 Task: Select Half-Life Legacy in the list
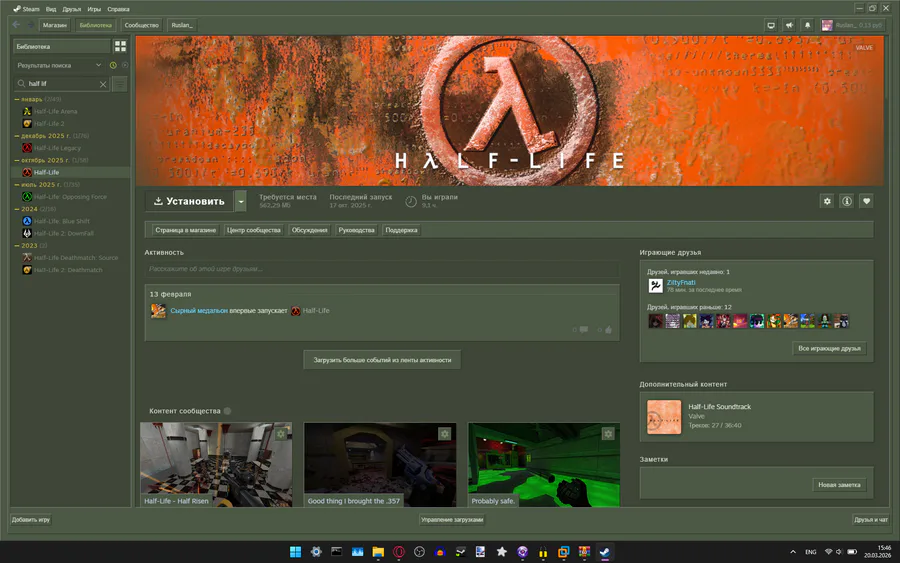pos(57,148)
